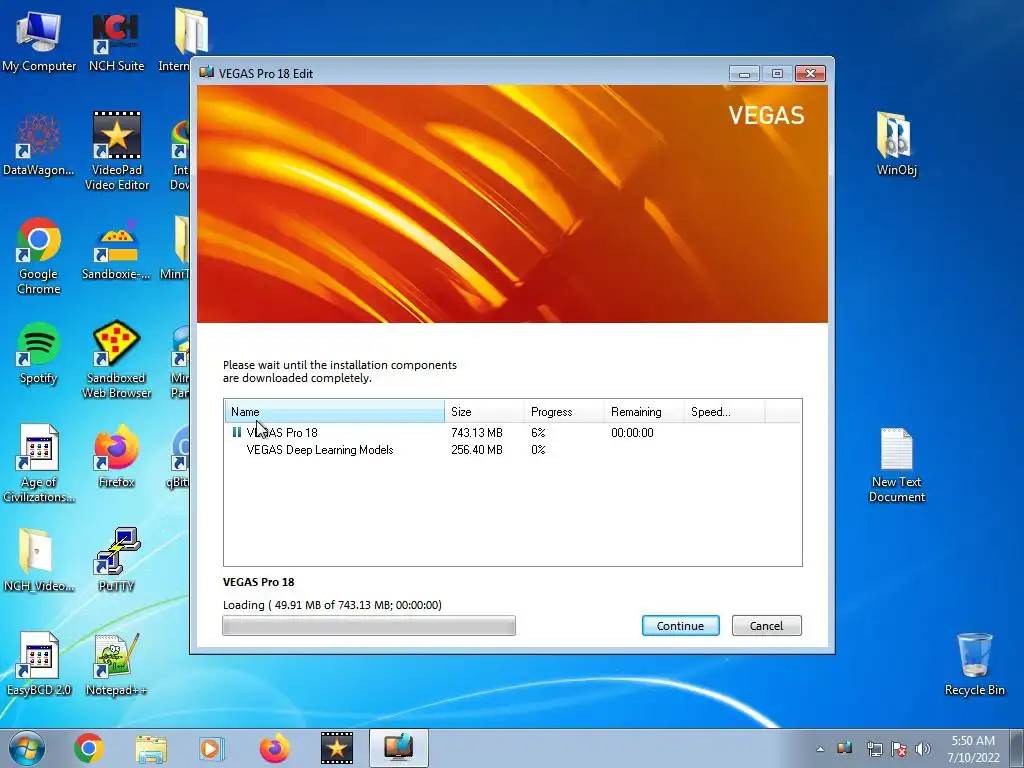This screenshot has height=768, width=1024.
Task: Select VideoPad Video Editor desktop icon
Action: (117, 152)
